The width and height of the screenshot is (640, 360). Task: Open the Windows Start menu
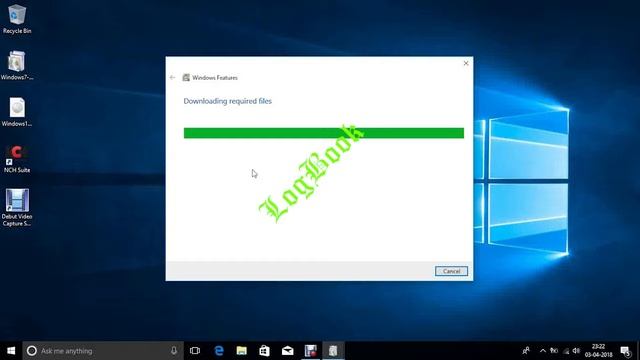(x=11, y=351)
